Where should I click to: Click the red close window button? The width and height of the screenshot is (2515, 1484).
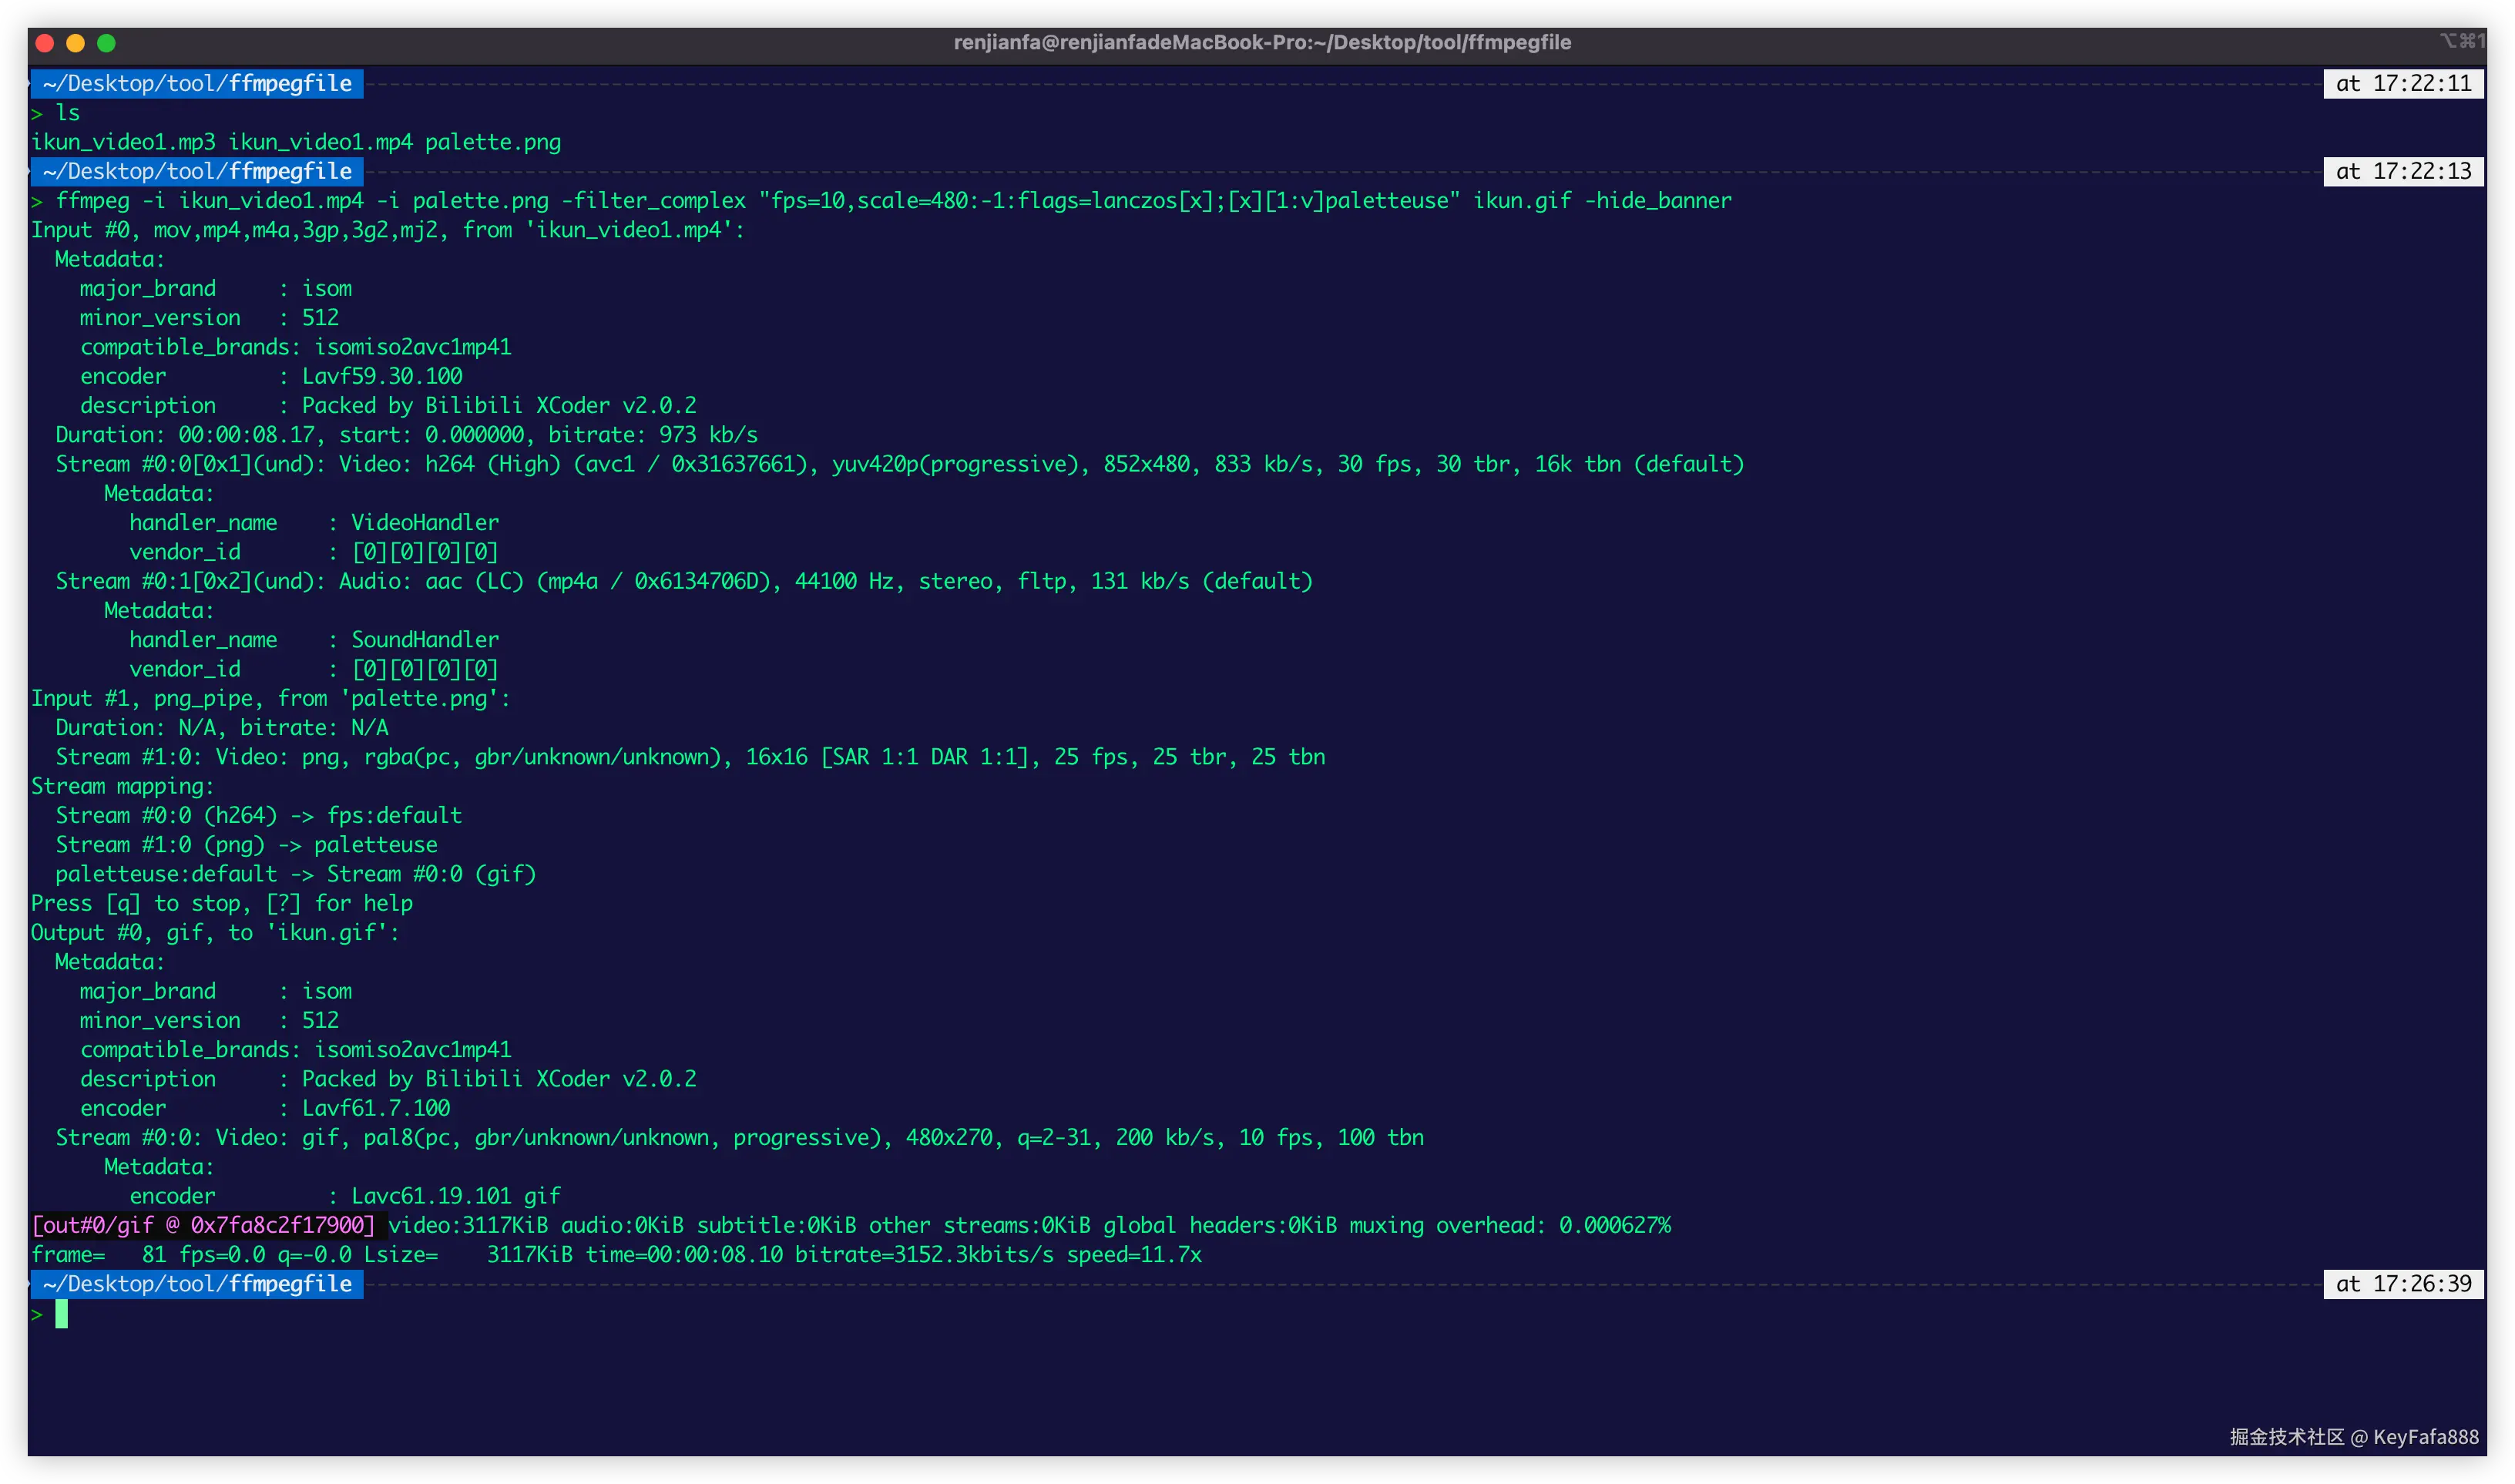pos(44,43)
